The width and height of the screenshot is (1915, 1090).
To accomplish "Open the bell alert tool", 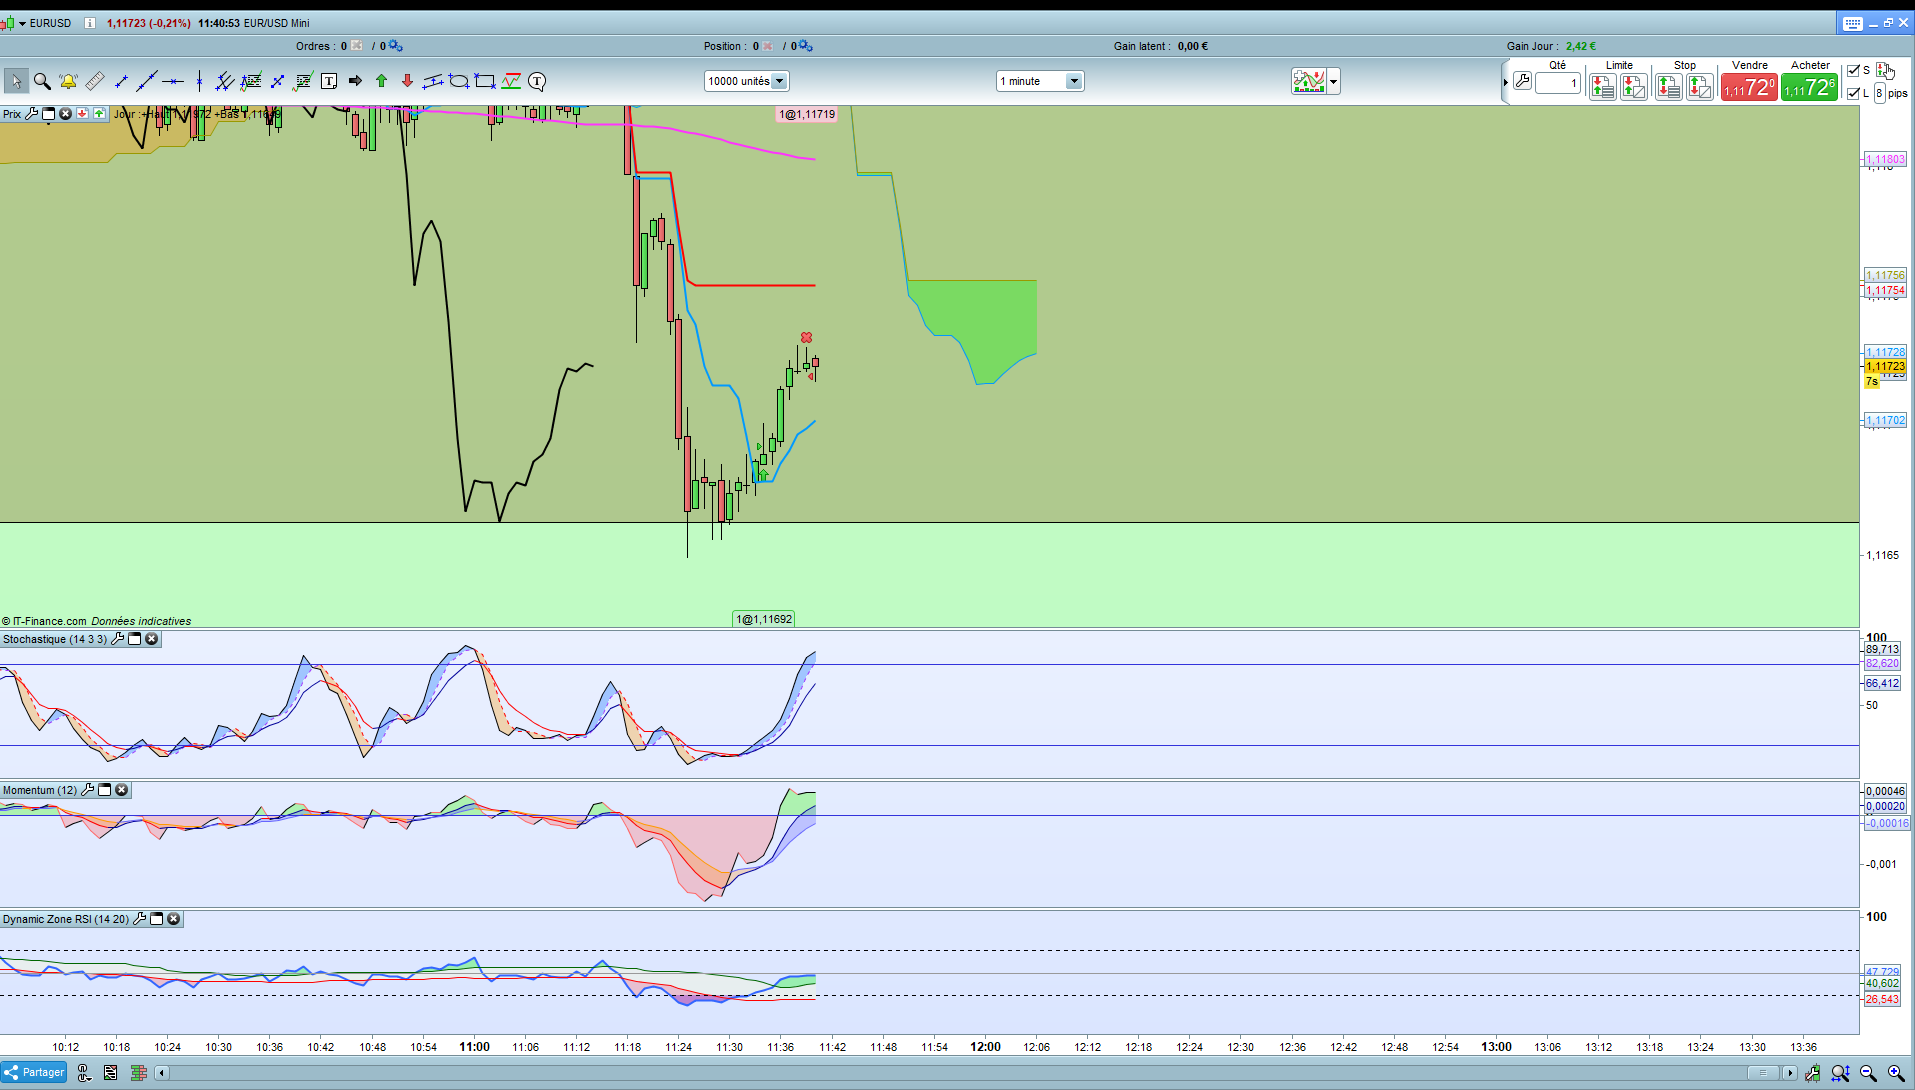I will pyautogui.click(x=68, y=81).
